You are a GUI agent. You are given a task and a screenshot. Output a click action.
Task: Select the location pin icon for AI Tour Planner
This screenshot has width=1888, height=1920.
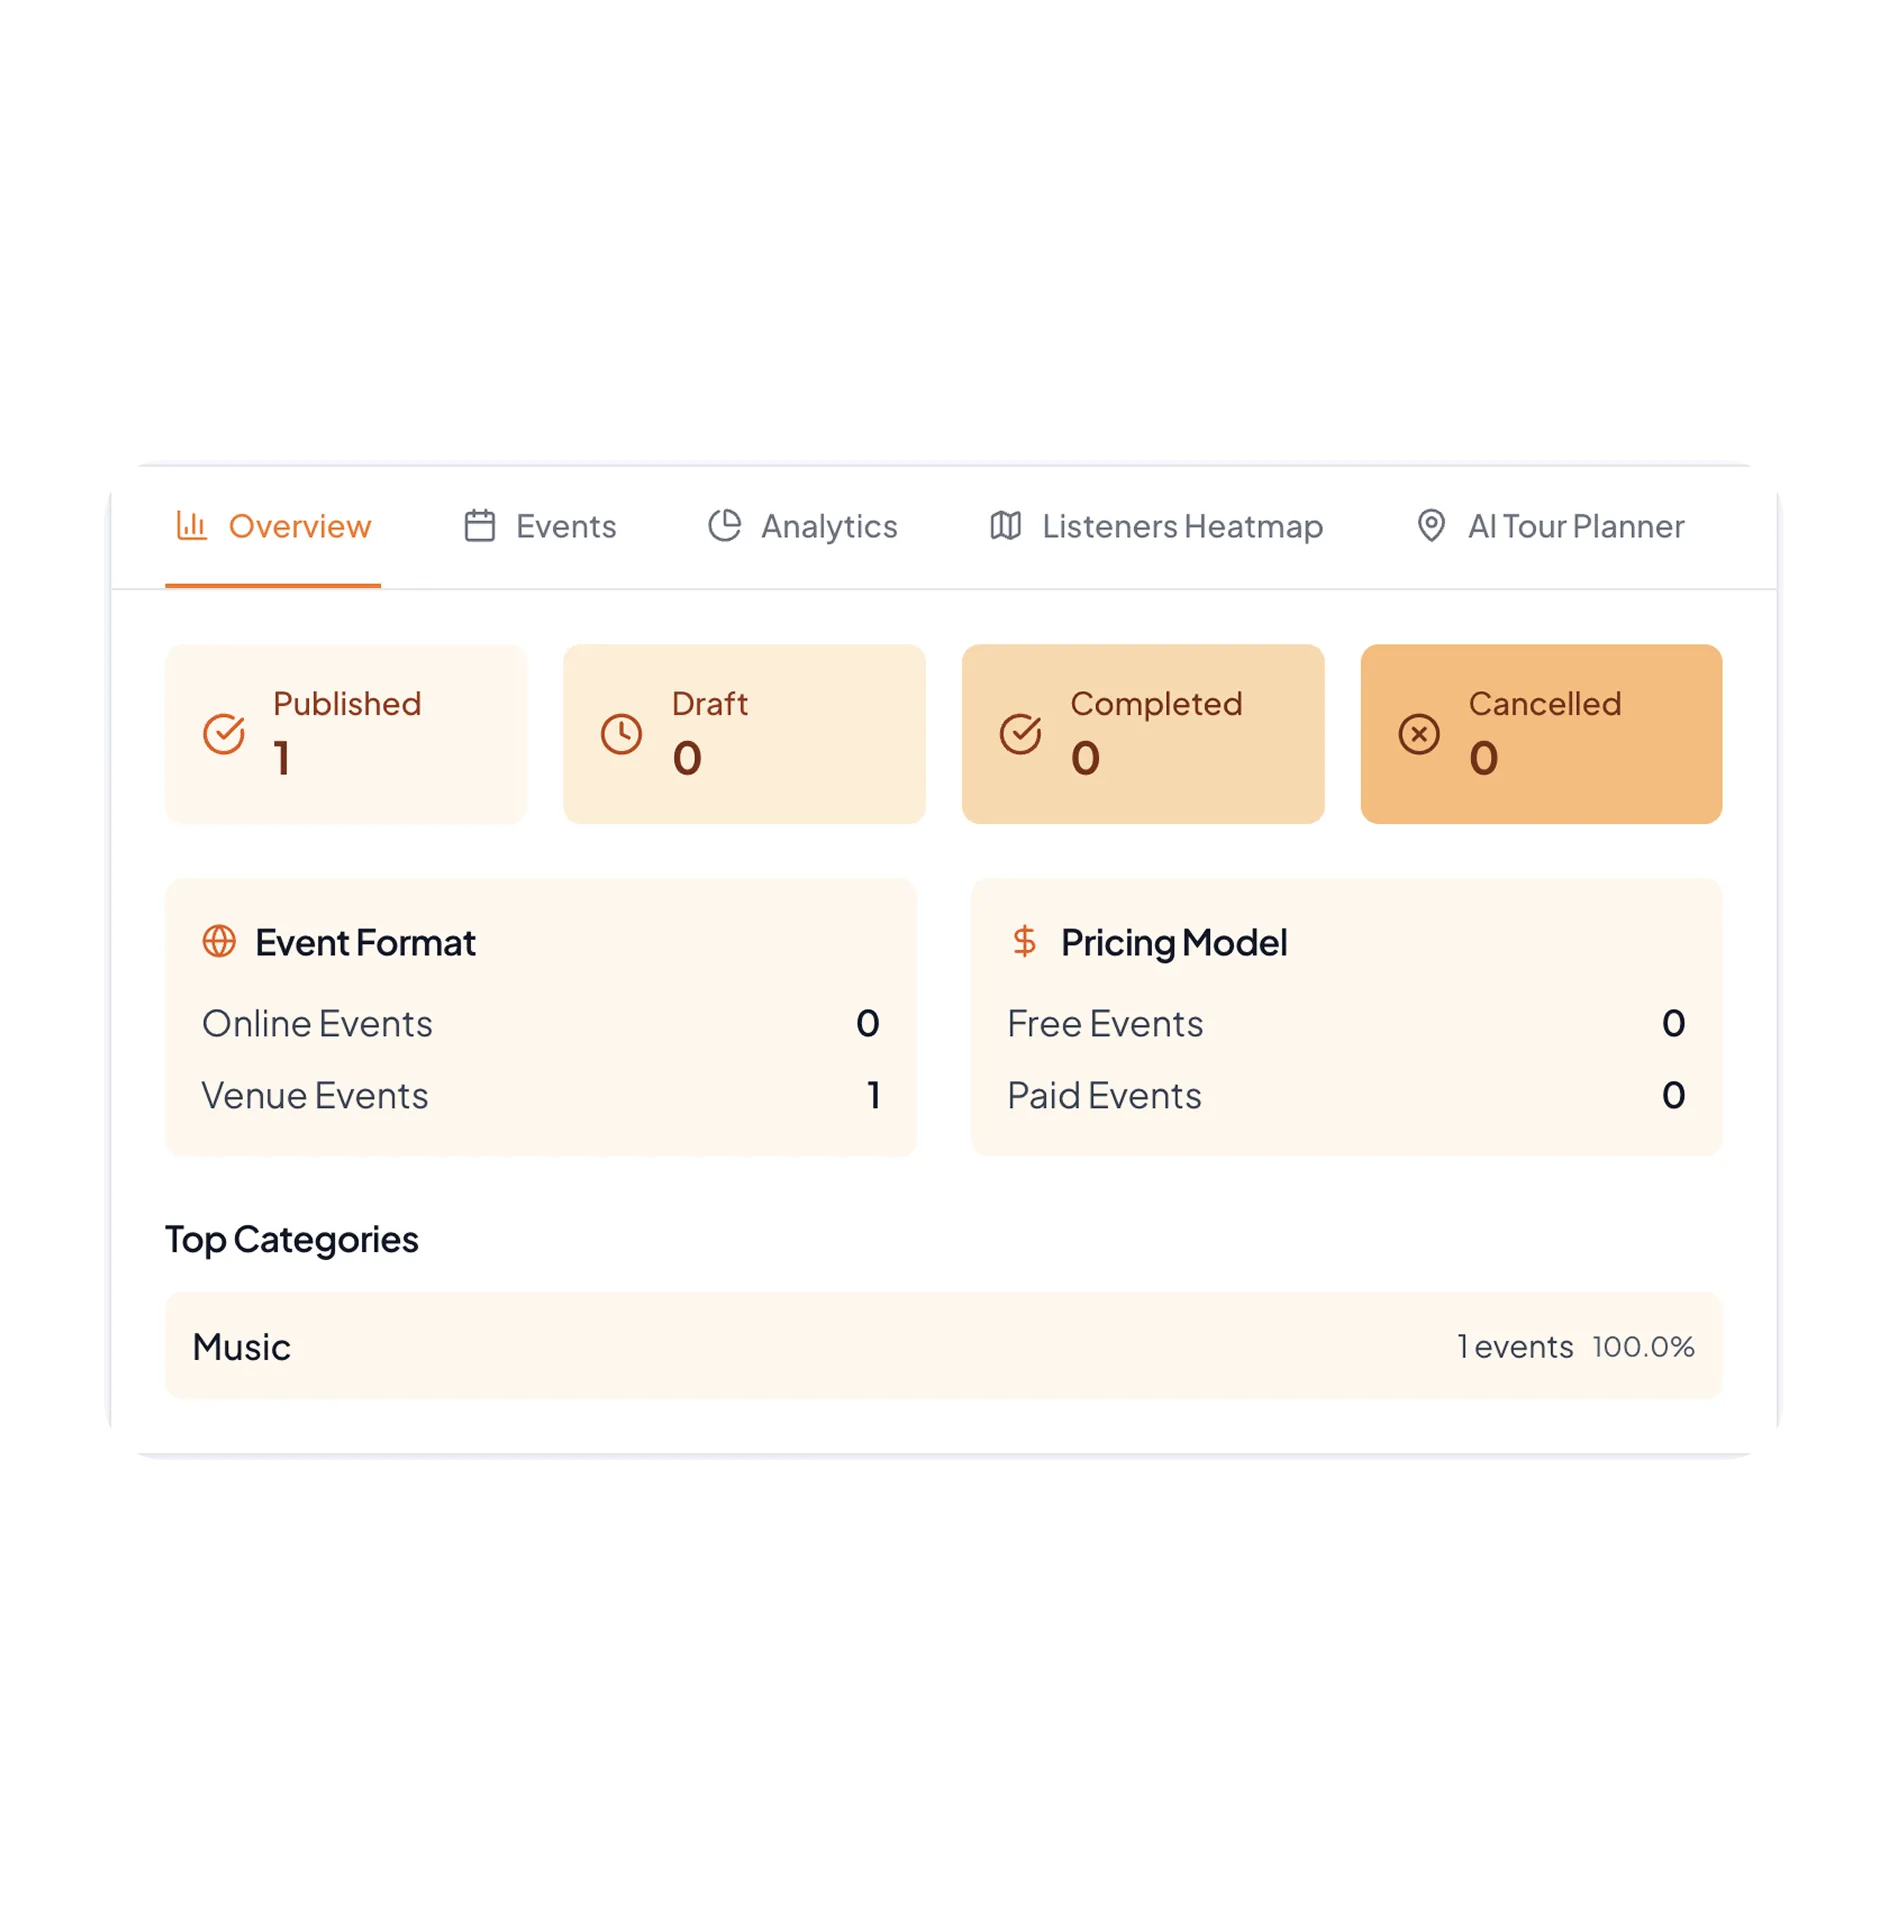1430,524
